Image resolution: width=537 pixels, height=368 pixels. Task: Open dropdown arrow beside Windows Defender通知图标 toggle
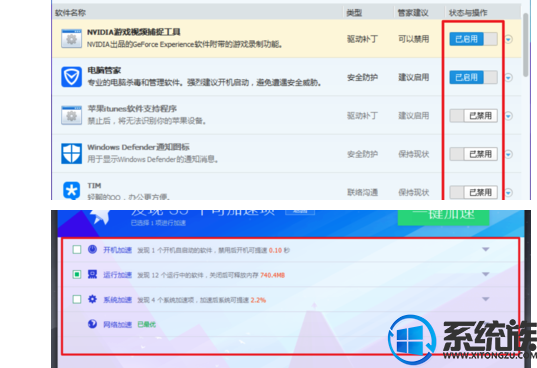pyautogui.click(x=509, y=154)
